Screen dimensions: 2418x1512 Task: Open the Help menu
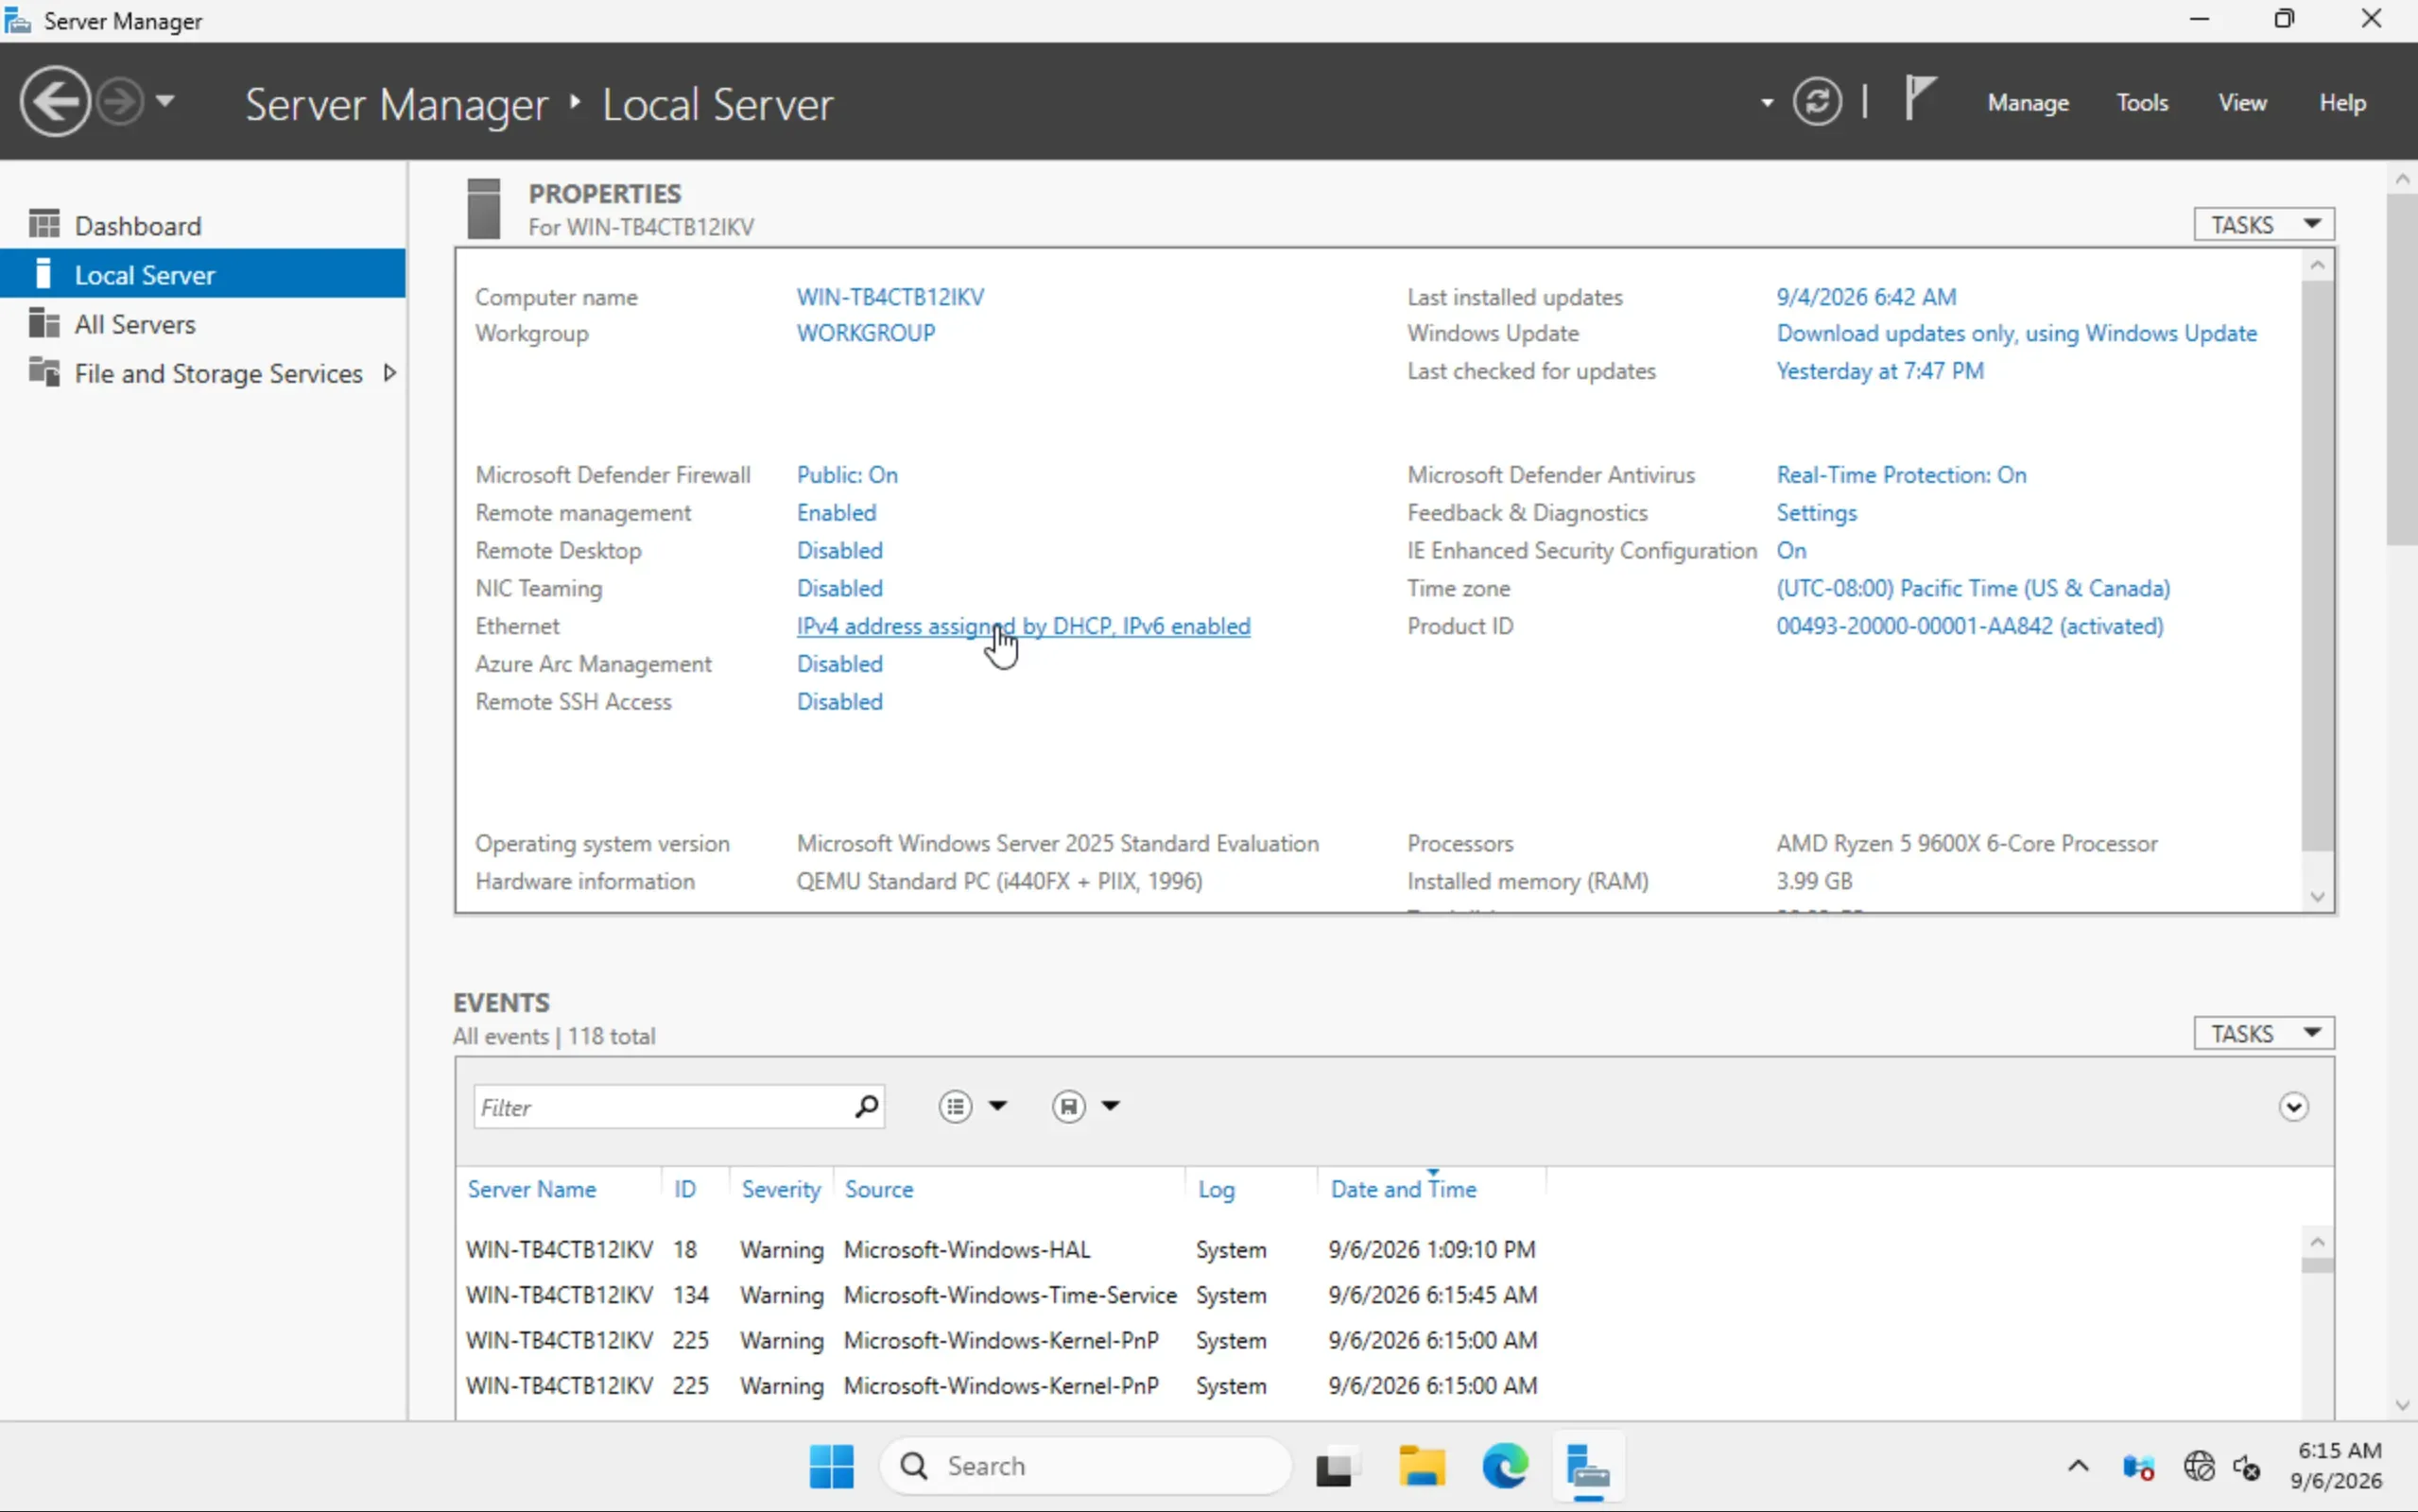[2342, 102]
